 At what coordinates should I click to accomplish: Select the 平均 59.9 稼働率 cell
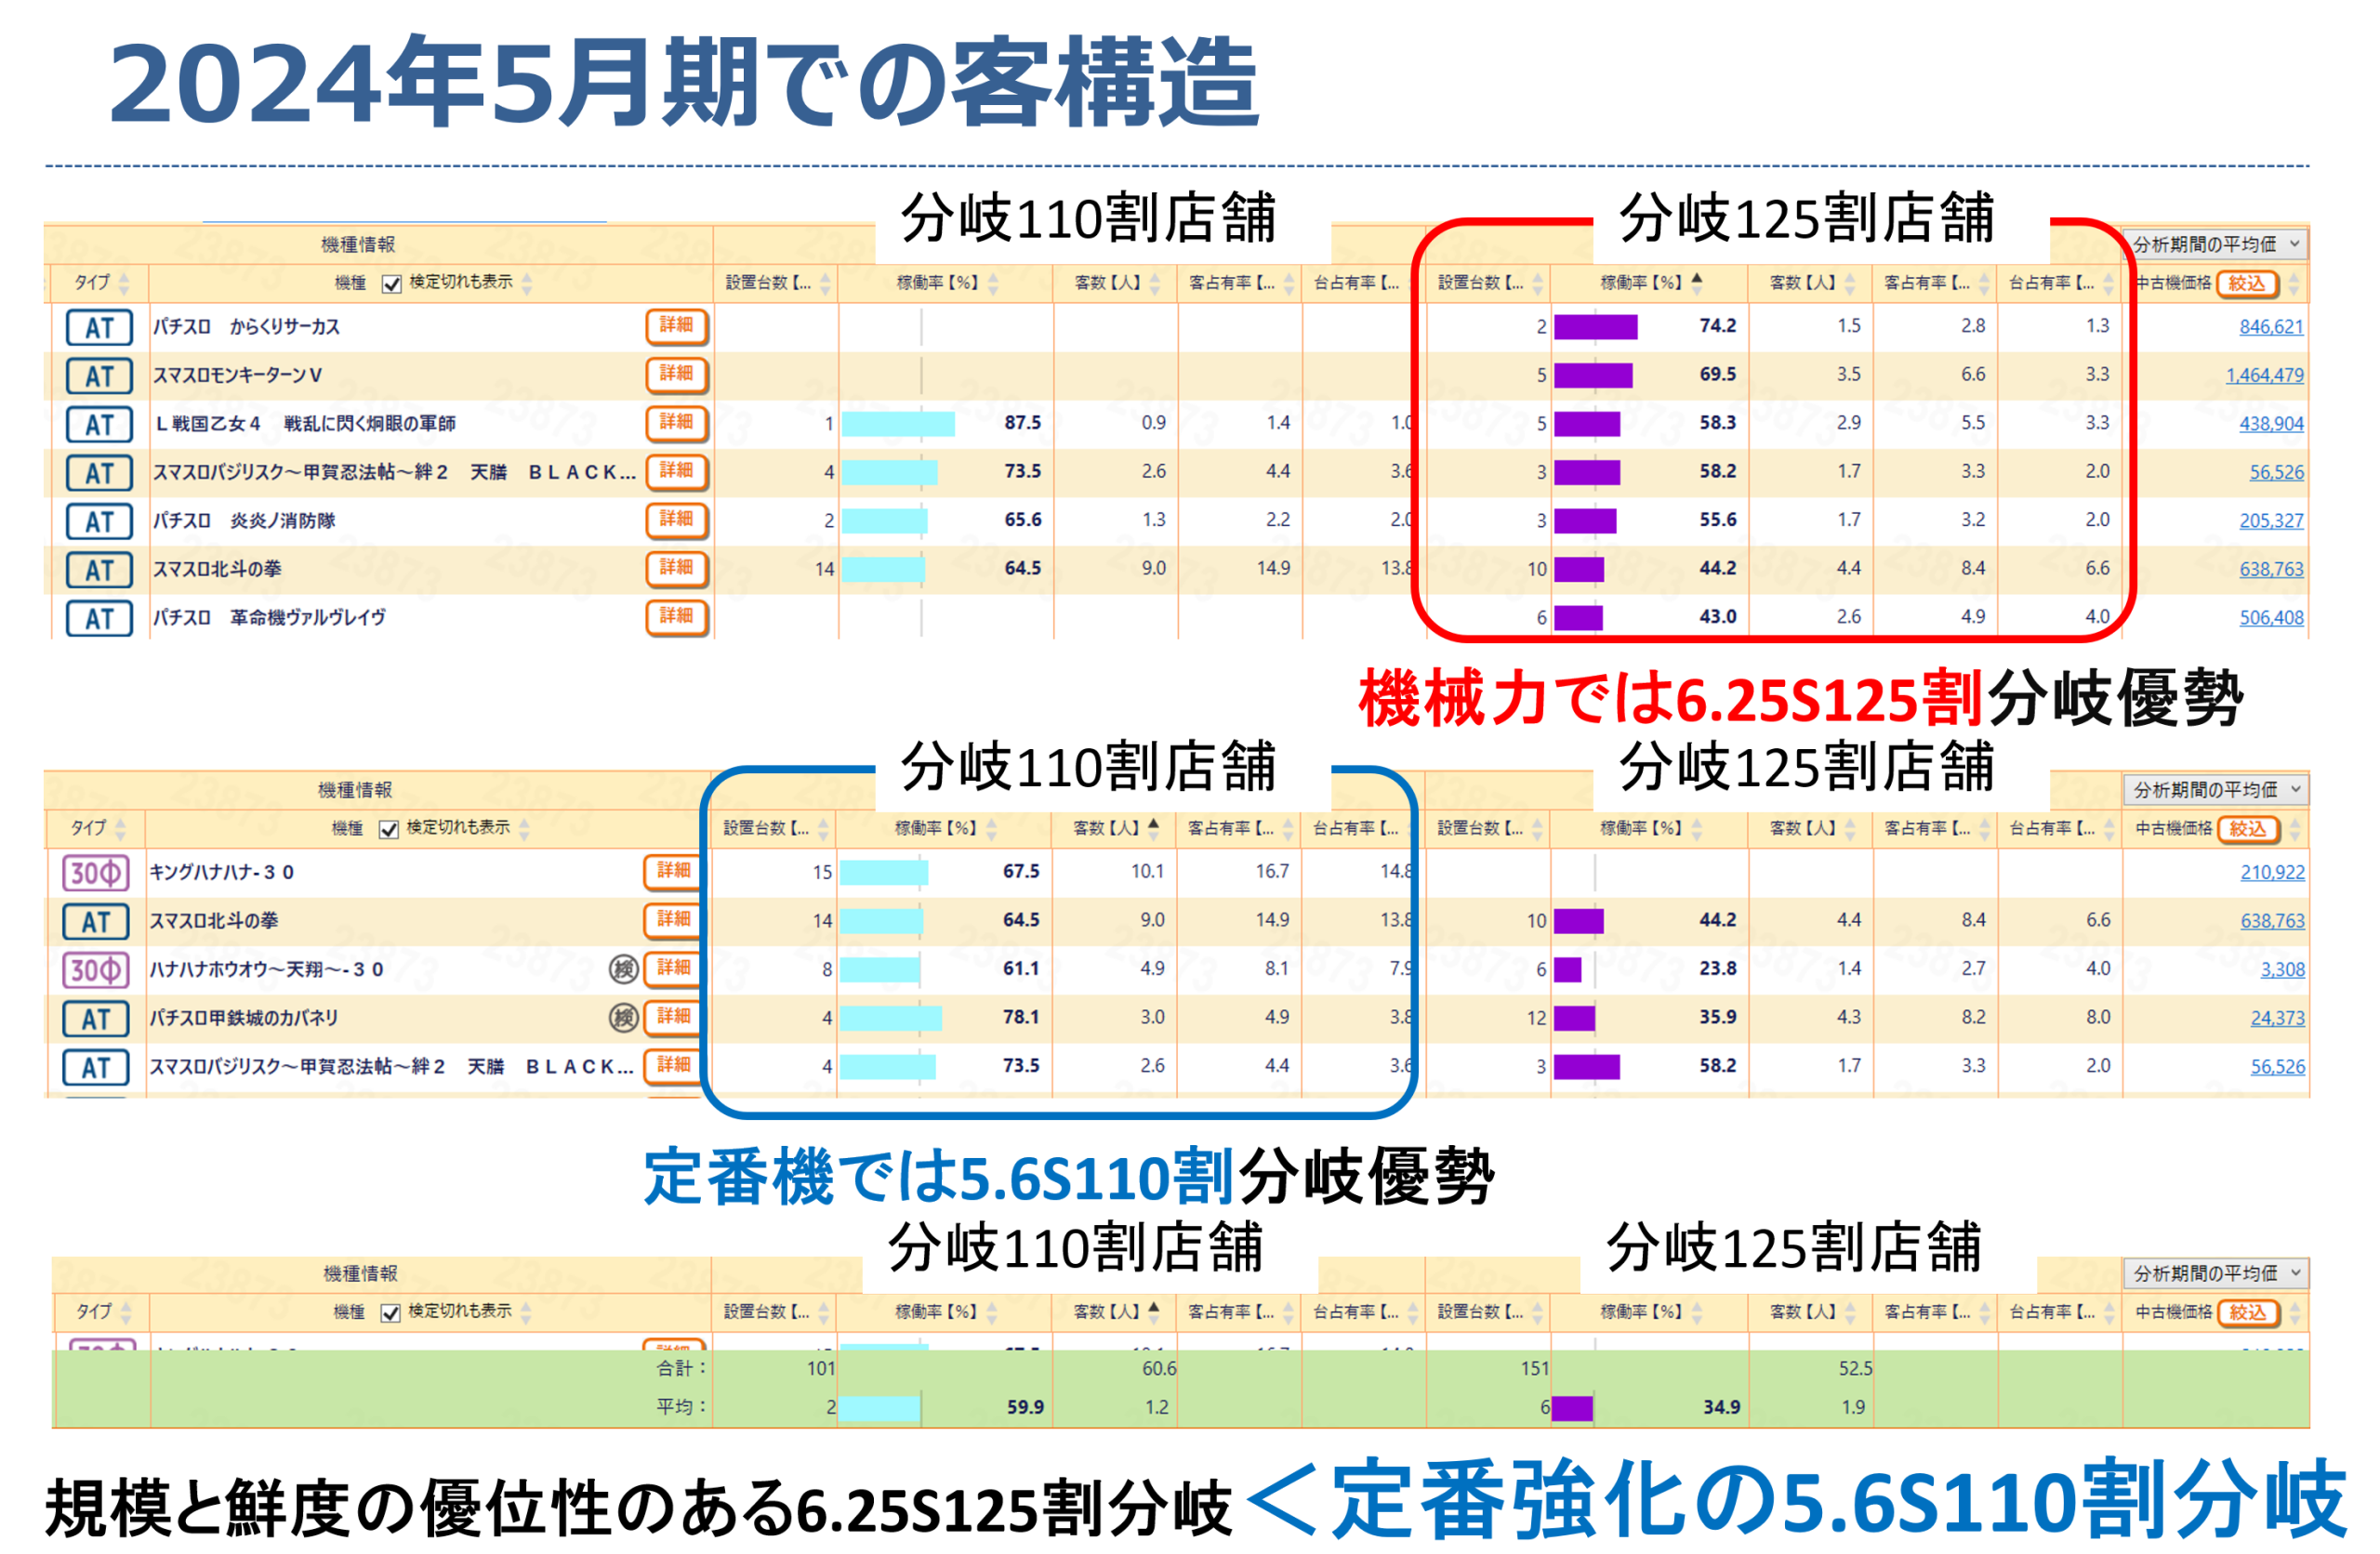pos(1025,1408)
